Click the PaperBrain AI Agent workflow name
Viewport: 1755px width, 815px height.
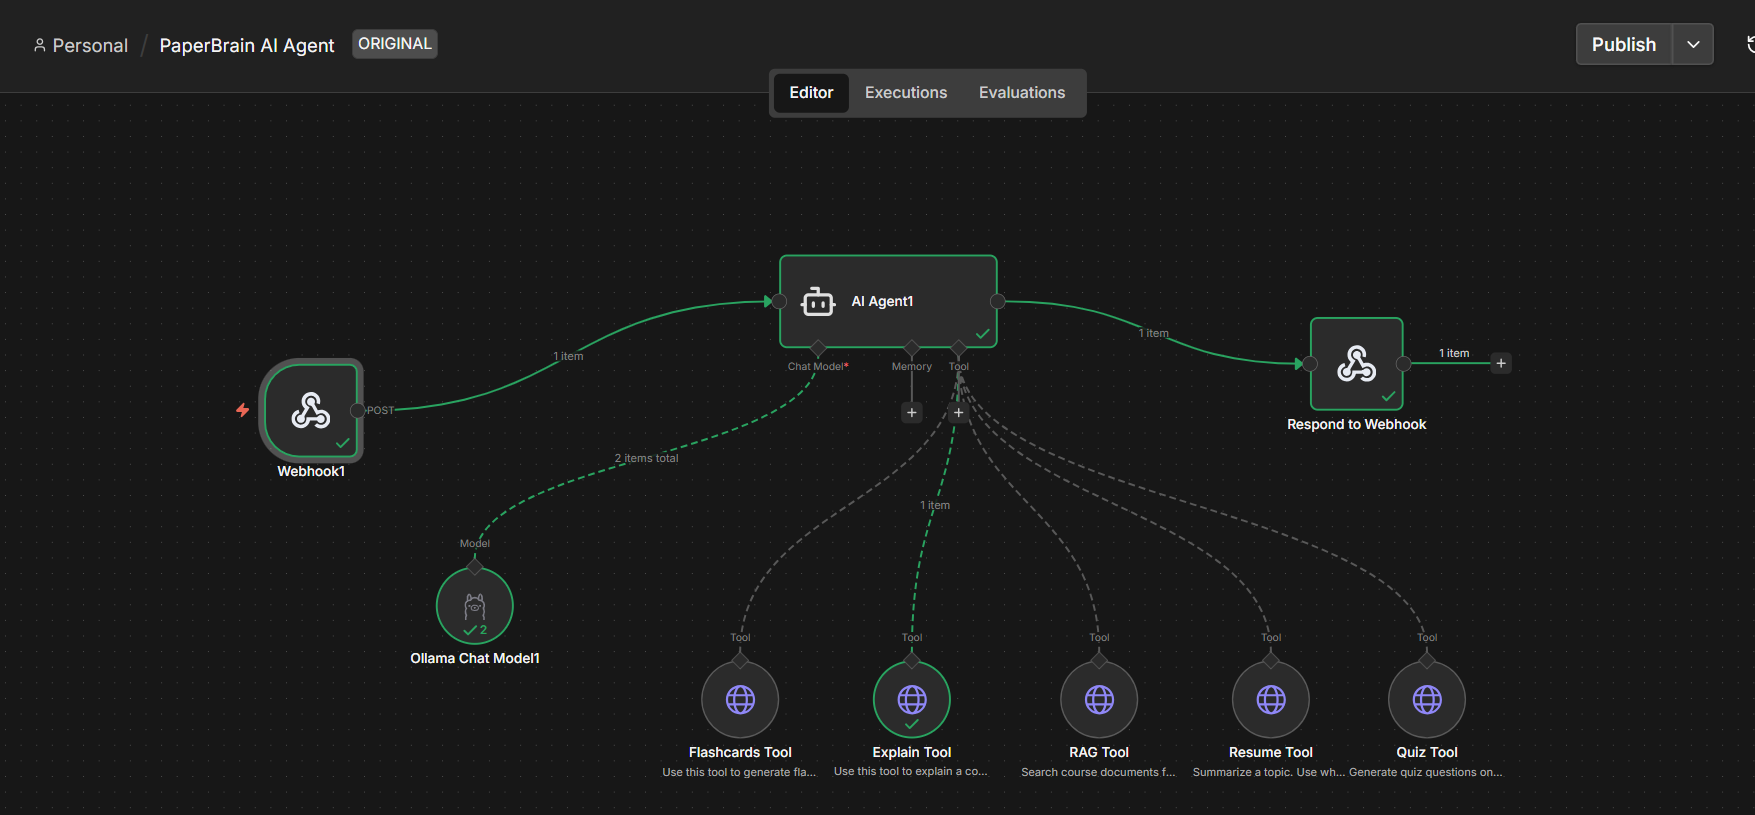247,45
